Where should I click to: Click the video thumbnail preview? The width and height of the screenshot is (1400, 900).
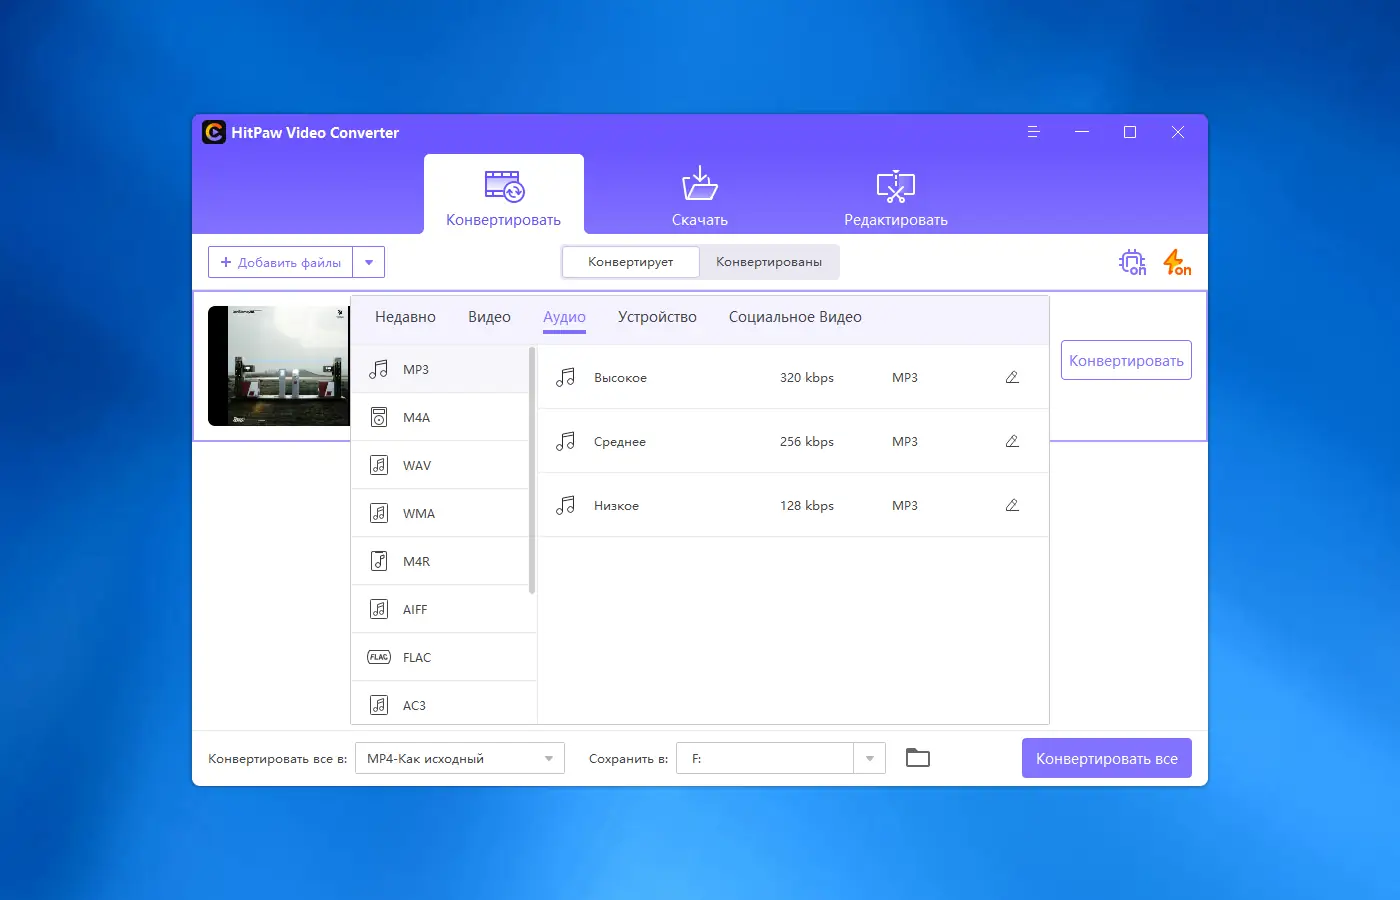[x=279, y=366]
